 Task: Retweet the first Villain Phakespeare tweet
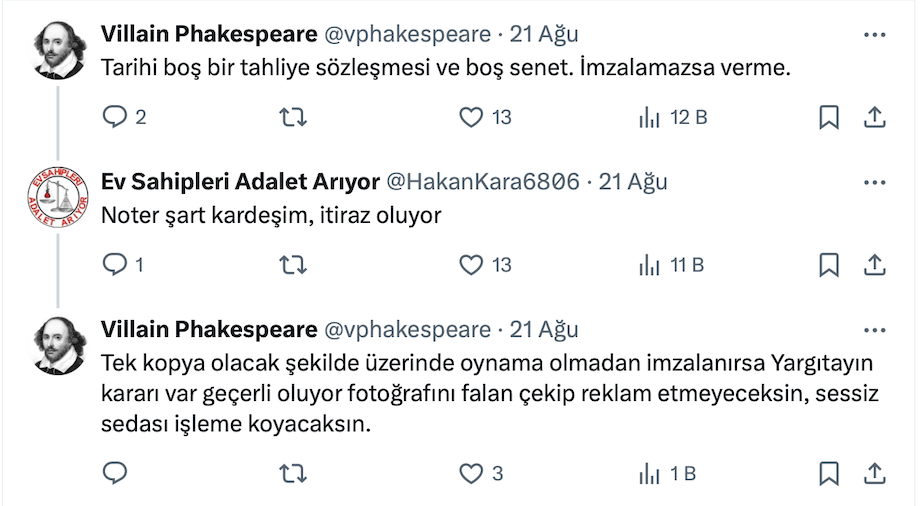coord(291,117)
